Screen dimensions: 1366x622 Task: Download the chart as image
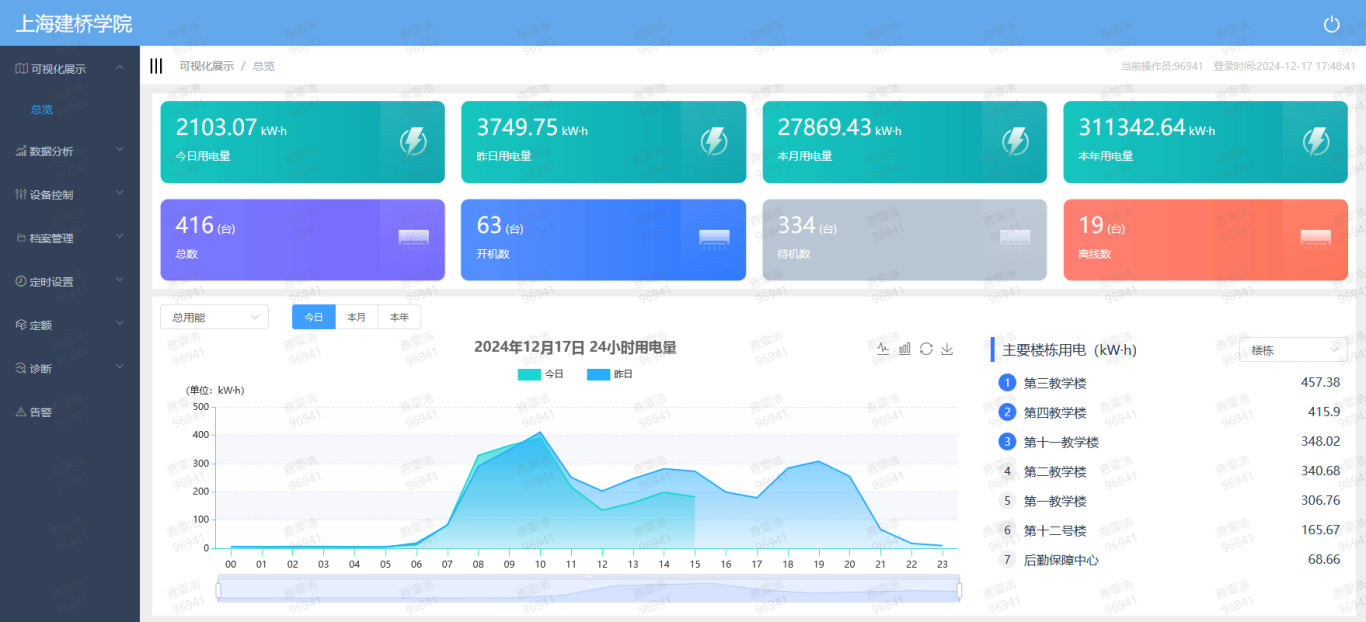coord(947,349)
